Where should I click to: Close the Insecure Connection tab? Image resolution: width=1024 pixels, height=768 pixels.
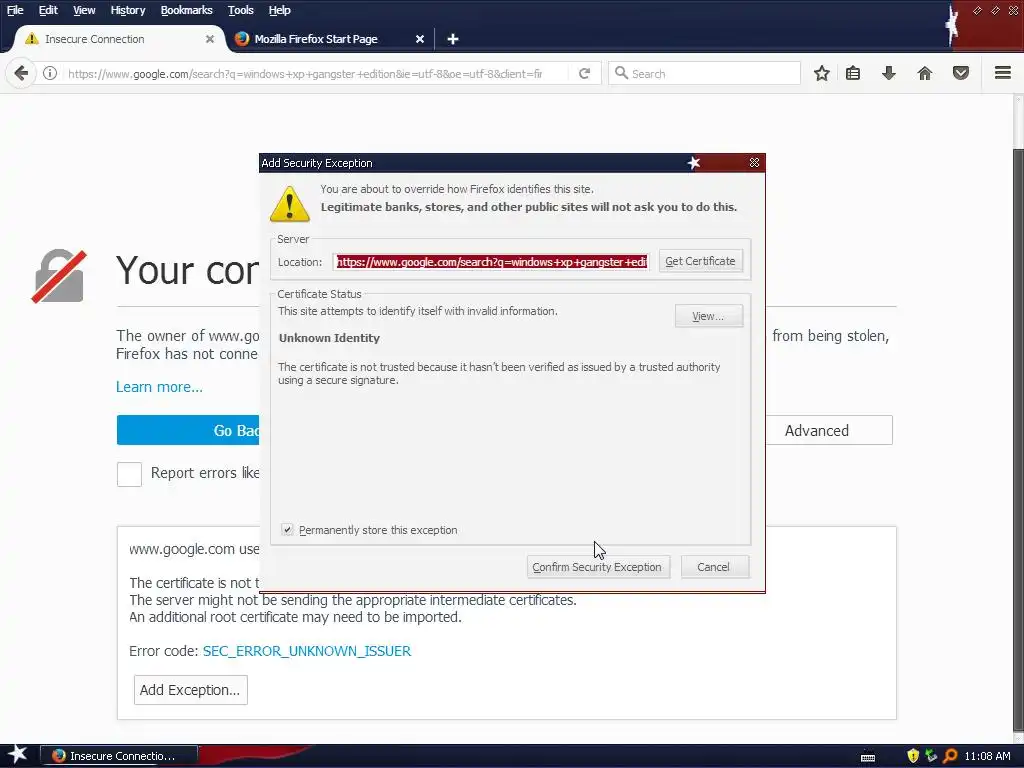tap(210, 39)
